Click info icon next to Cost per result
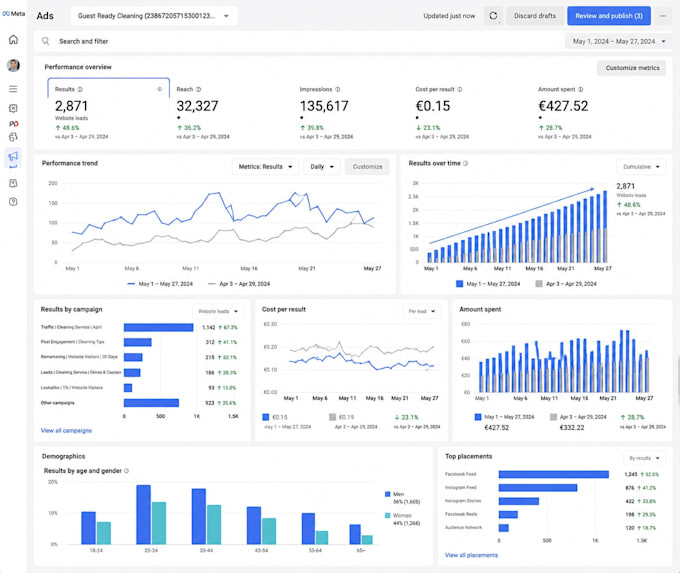 point(460,89)
